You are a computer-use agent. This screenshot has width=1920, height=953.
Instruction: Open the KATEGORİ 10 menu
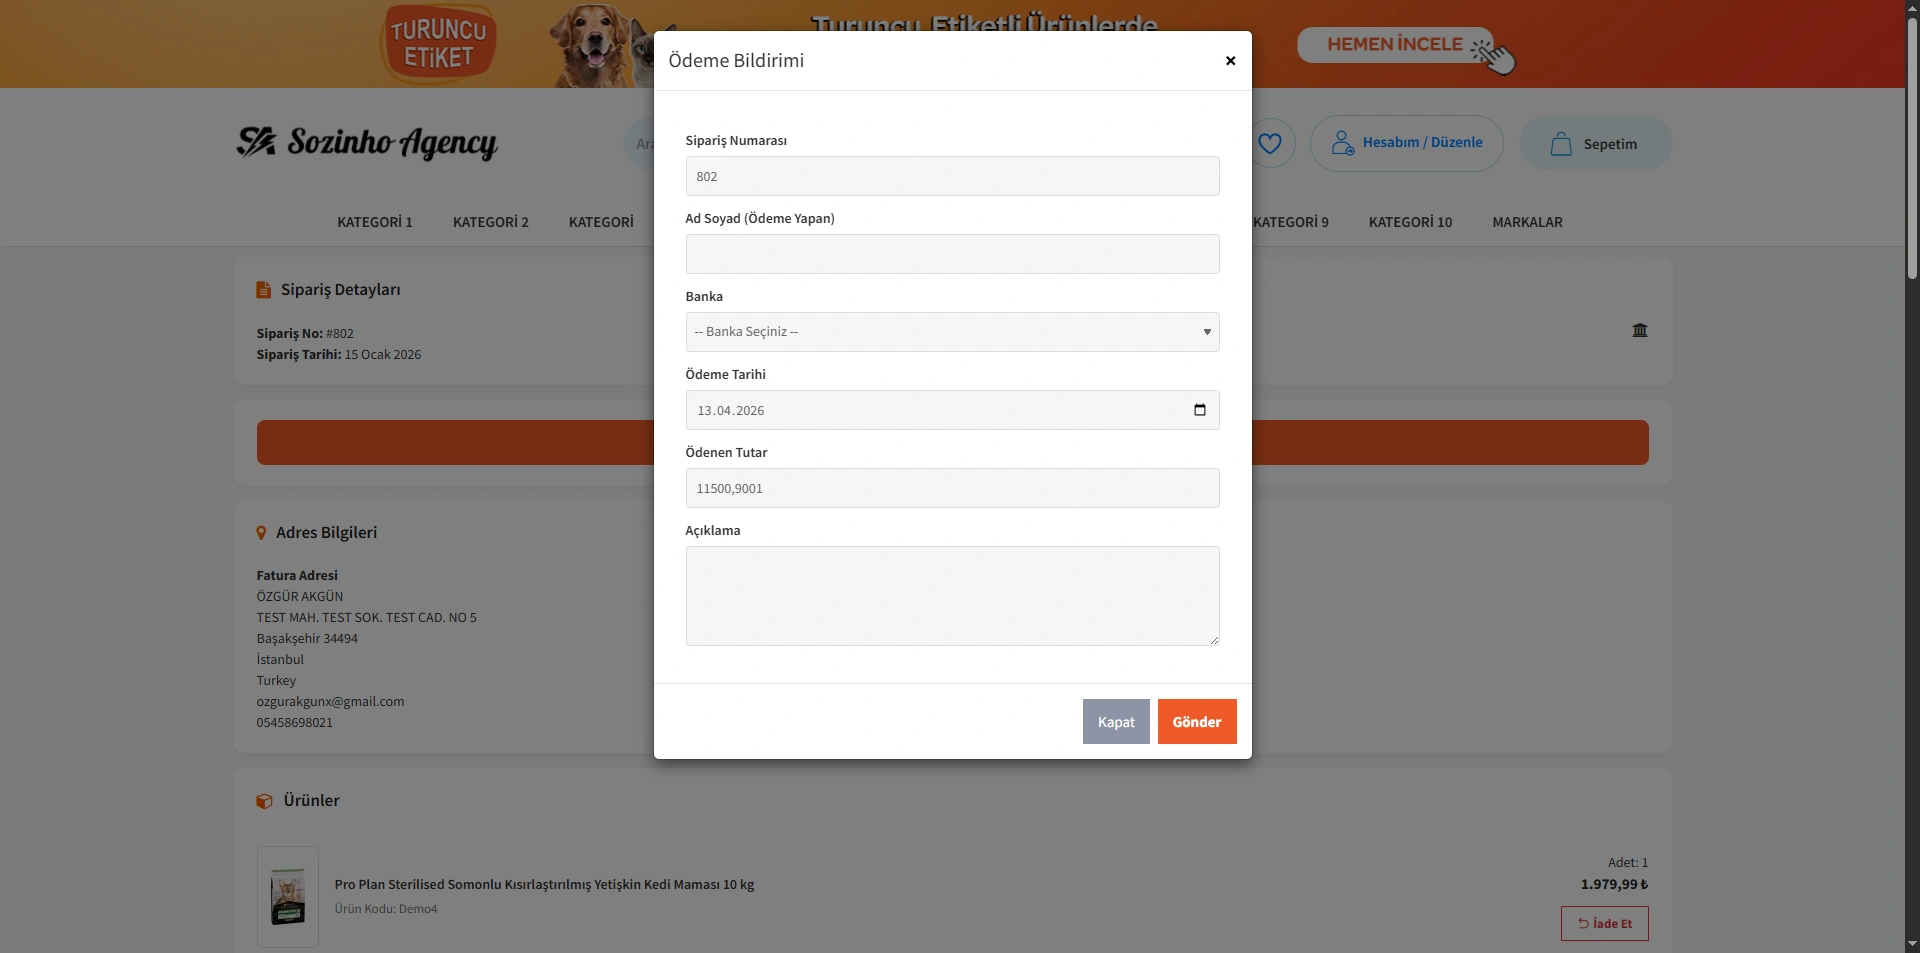pos(1410,222)
